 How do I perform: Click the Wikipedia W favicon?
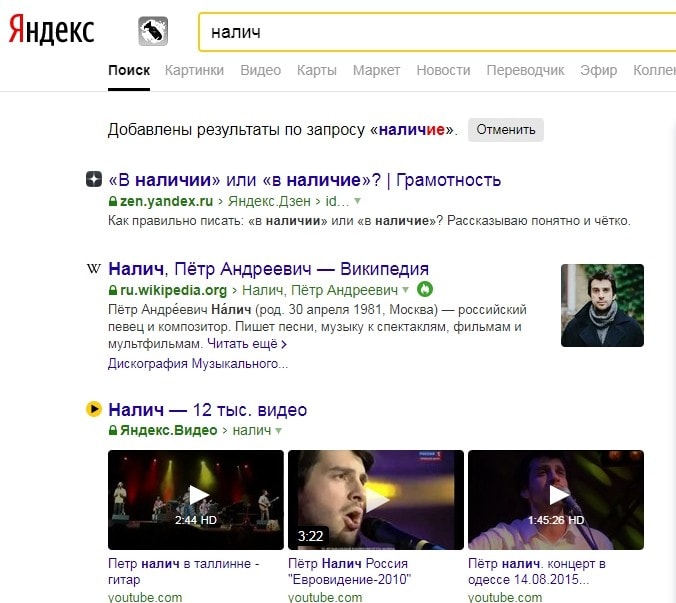coord(94,269)
